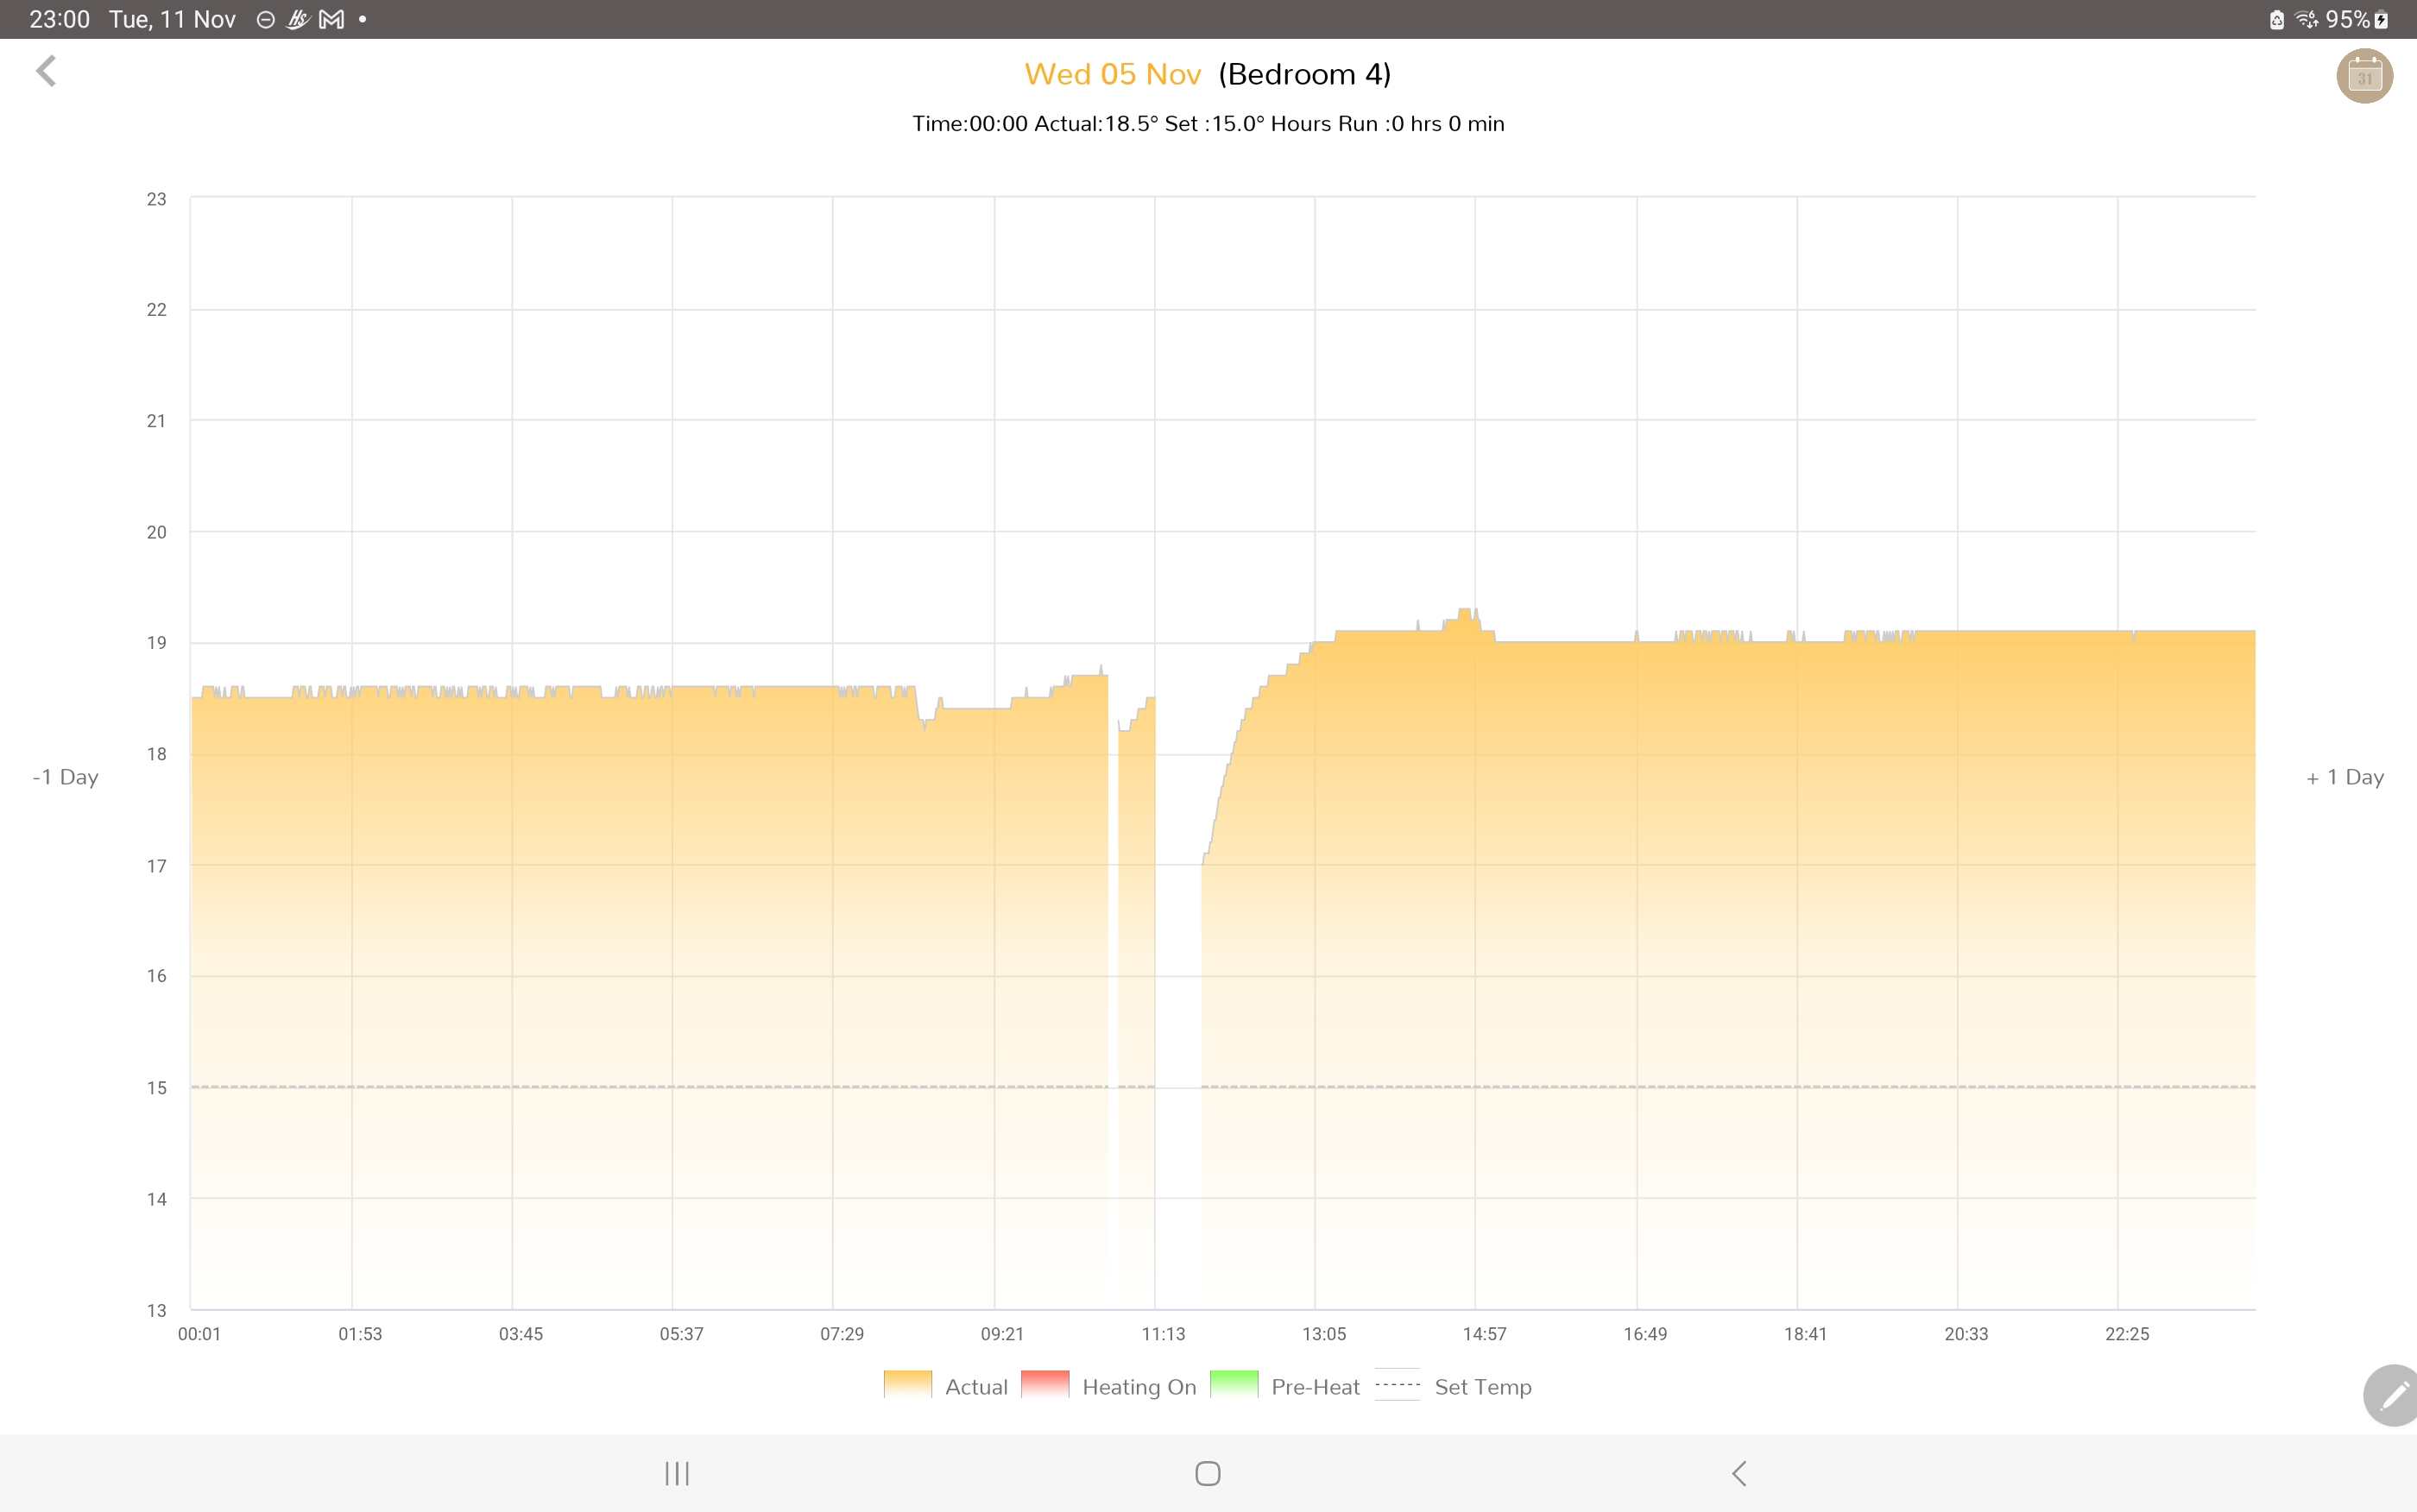
Task: Tap the Gmail notification icon
Action: click(332, 19)
